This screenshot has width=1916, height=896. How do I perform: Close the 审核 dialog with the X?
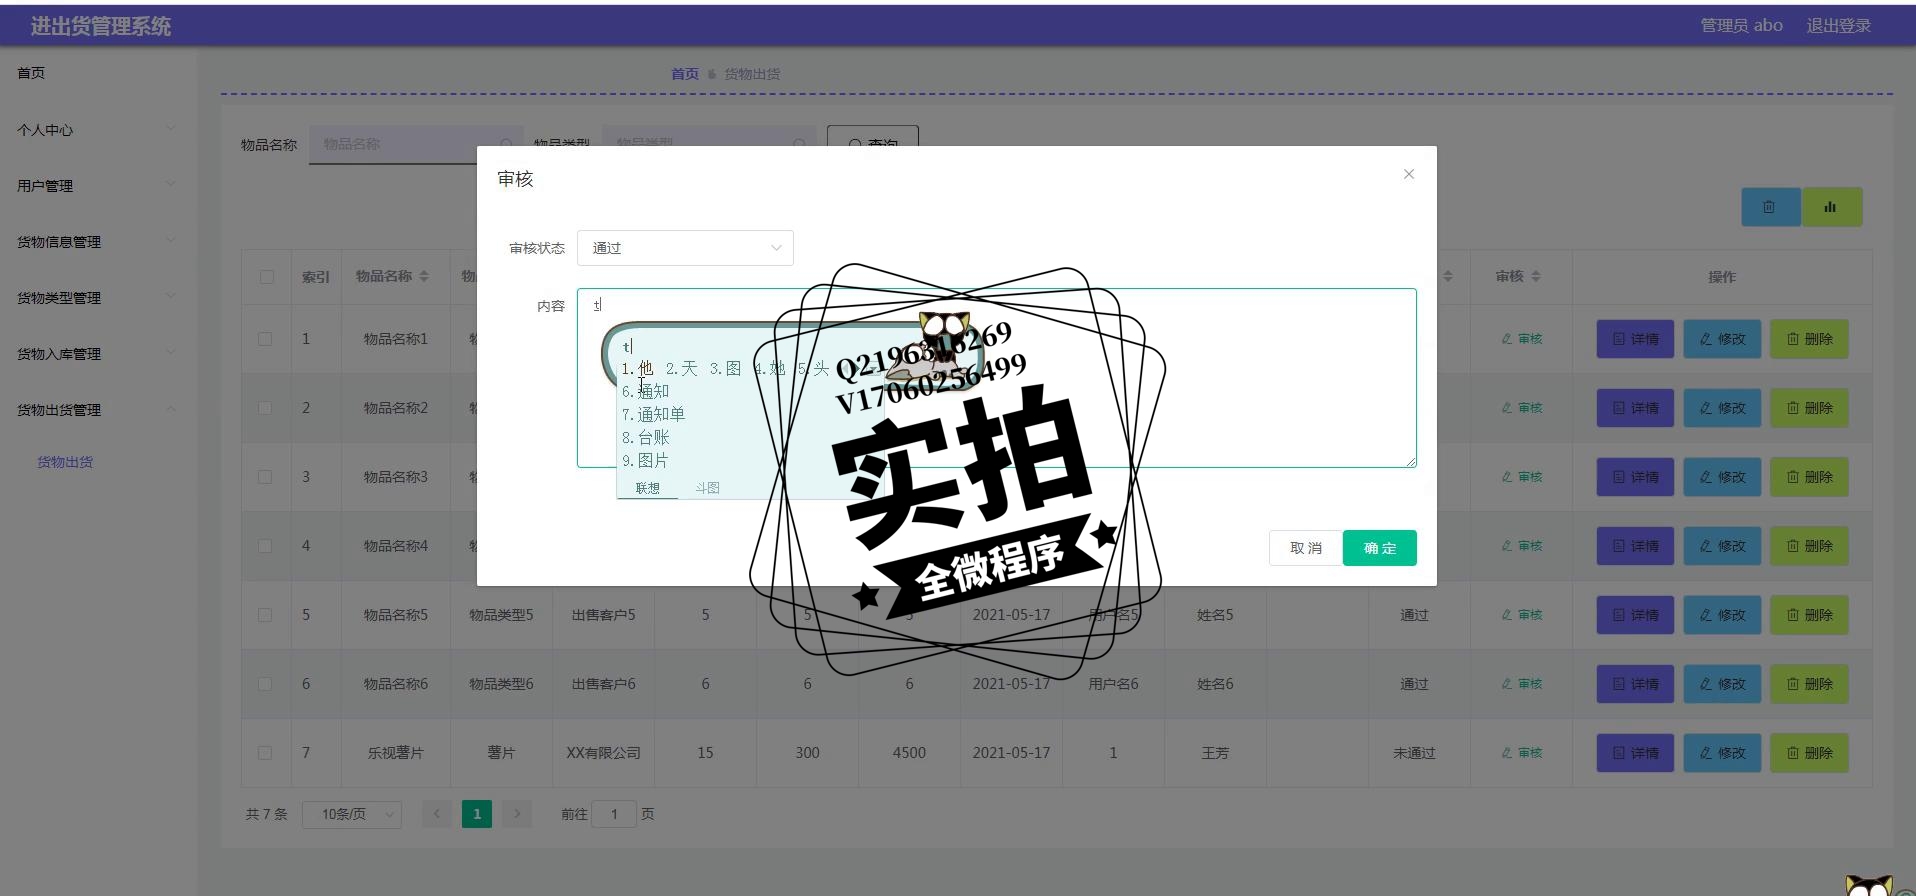[x=1408, y=174]
